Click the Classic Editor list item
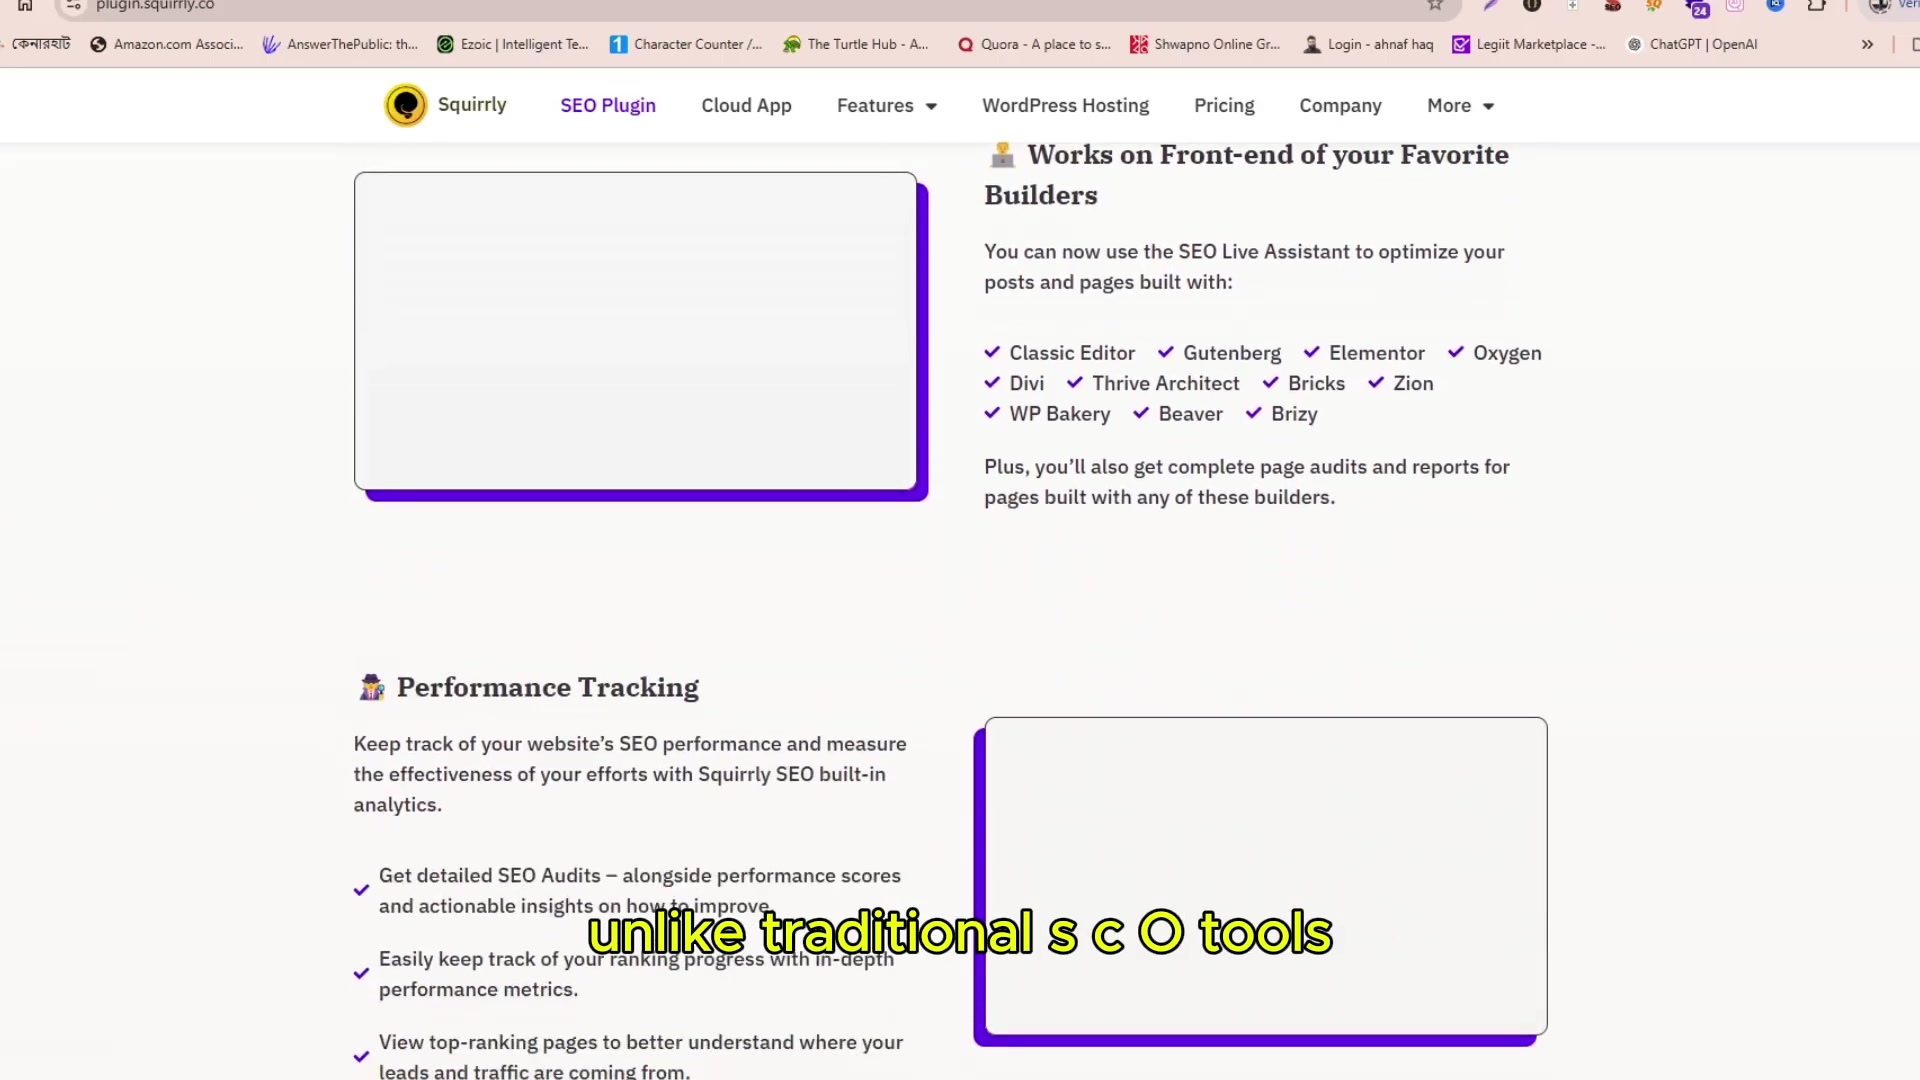 [1060, 353]
